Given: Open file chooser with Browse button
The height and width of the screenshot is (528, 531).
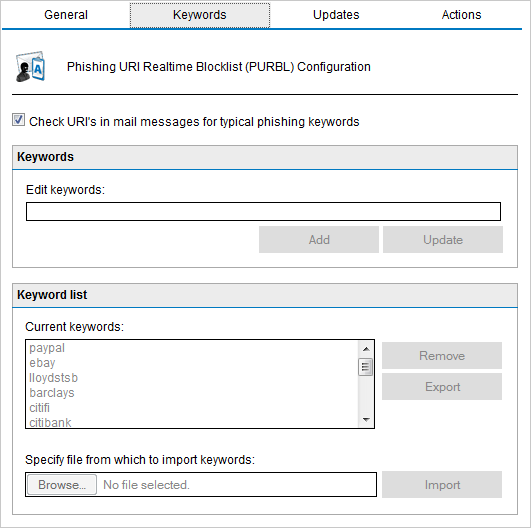Looking at the screenshot, I should 62,485.
